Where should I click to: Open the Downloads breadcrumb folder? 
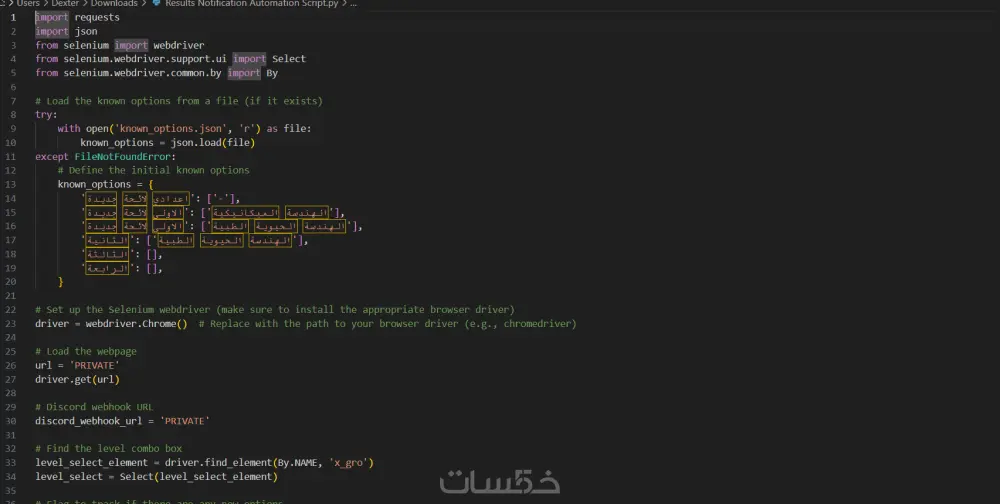(x=114, y=3)
